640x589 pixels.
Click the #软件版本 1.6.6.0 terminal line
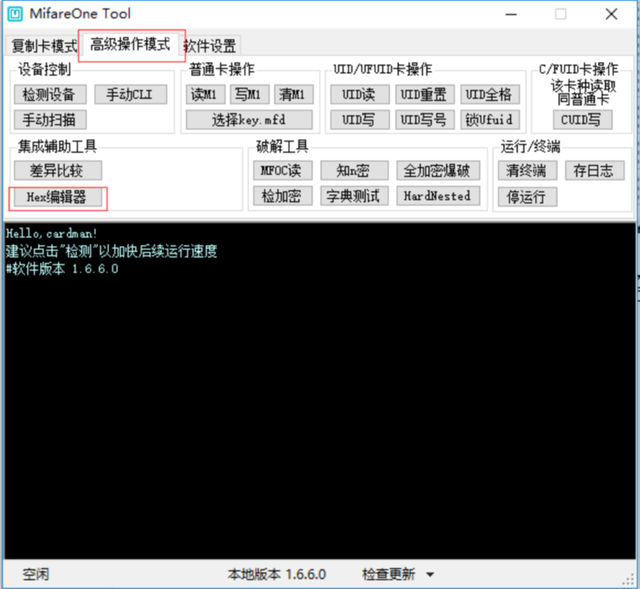(x=62, y=269)
